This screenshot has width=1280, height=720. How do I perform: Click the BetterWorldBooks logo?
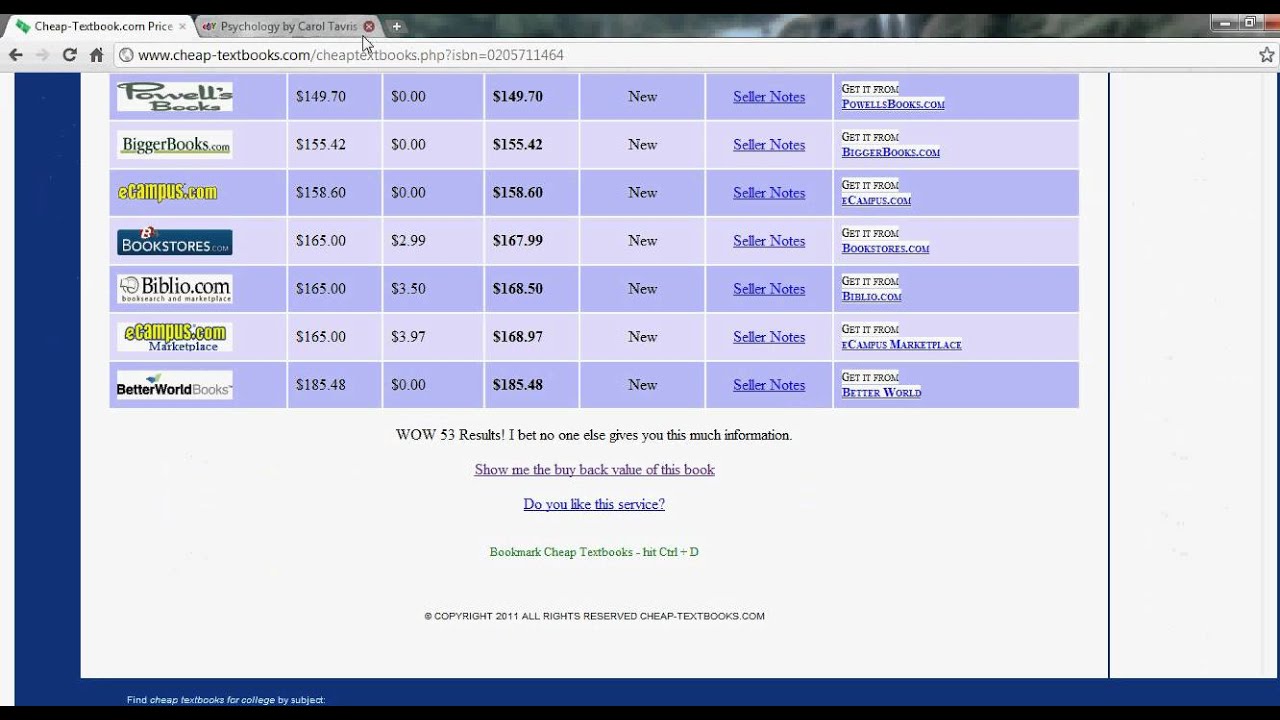click(175, 385)
